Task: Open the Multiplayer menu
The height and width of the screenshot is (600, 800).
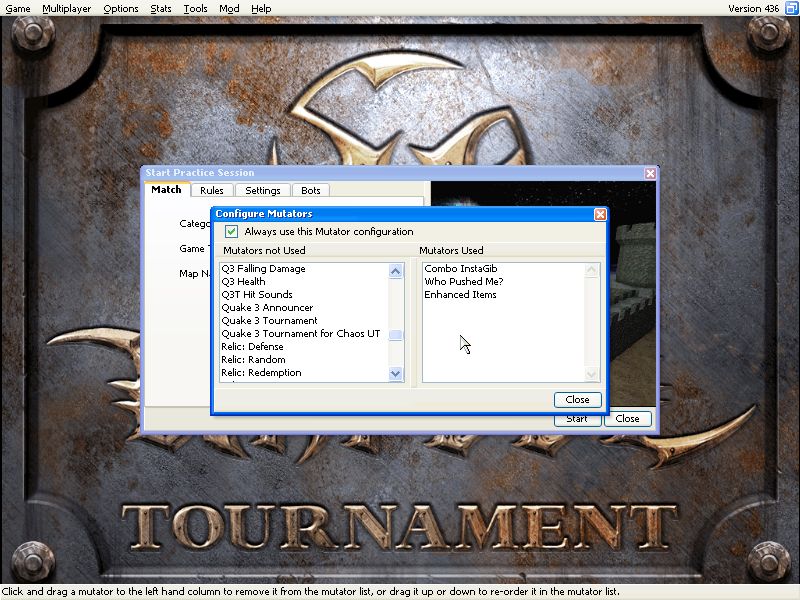Action: coord(66,8)
